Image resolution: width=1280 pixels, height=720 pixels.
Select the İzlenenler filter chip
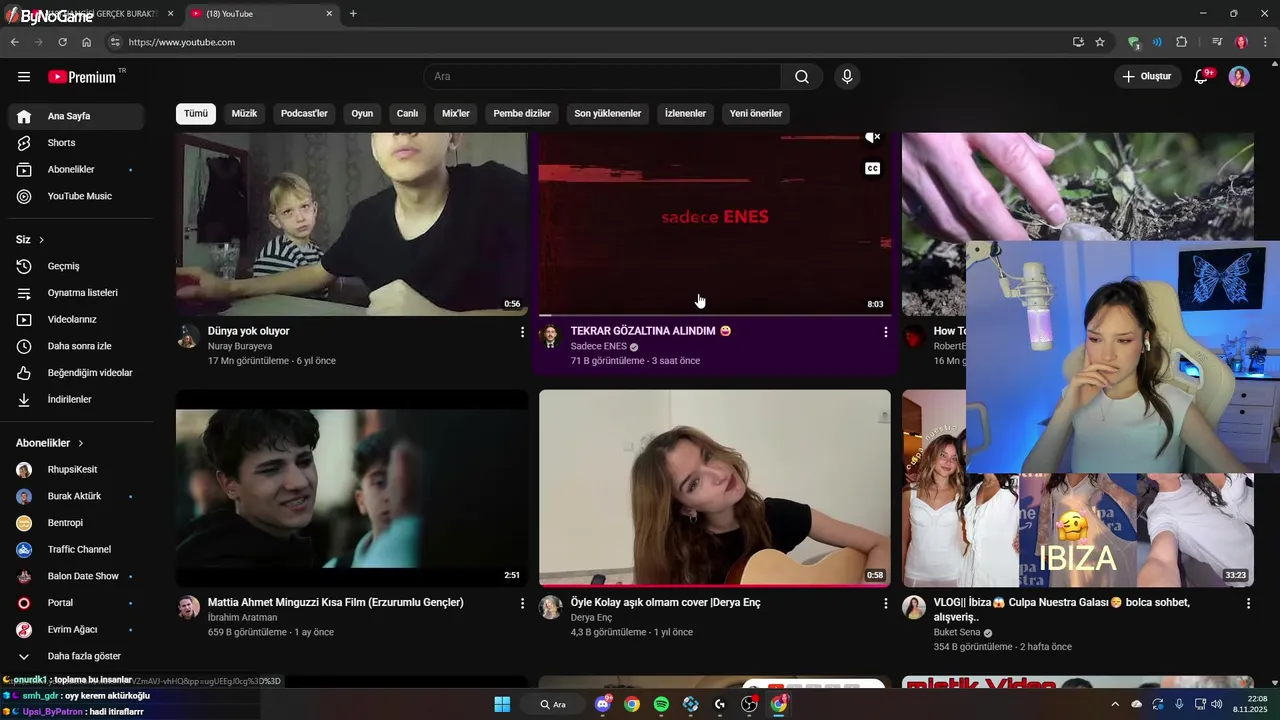685,113
